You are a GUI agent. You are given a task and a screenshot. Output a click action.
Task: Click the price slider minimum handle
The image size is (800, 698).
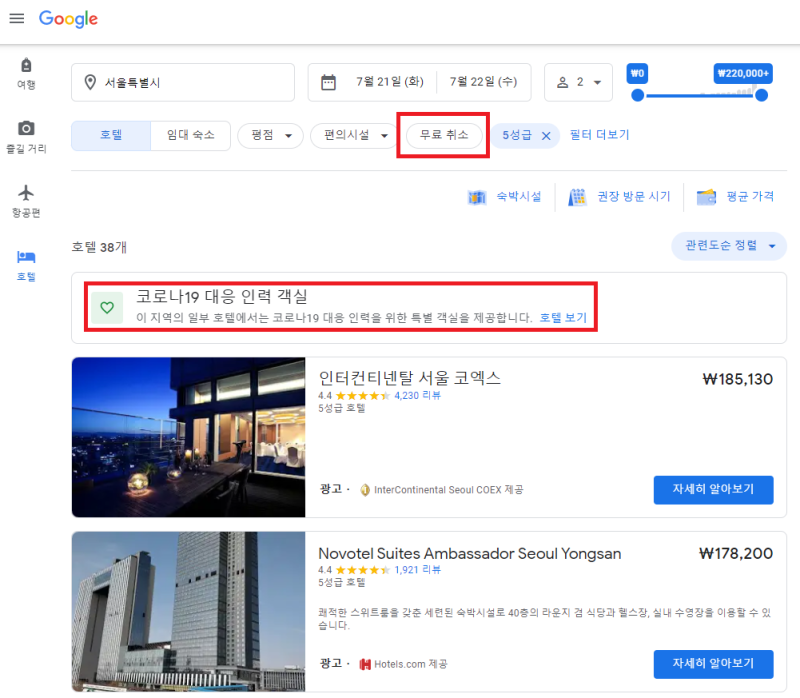(x=638, y=95)
